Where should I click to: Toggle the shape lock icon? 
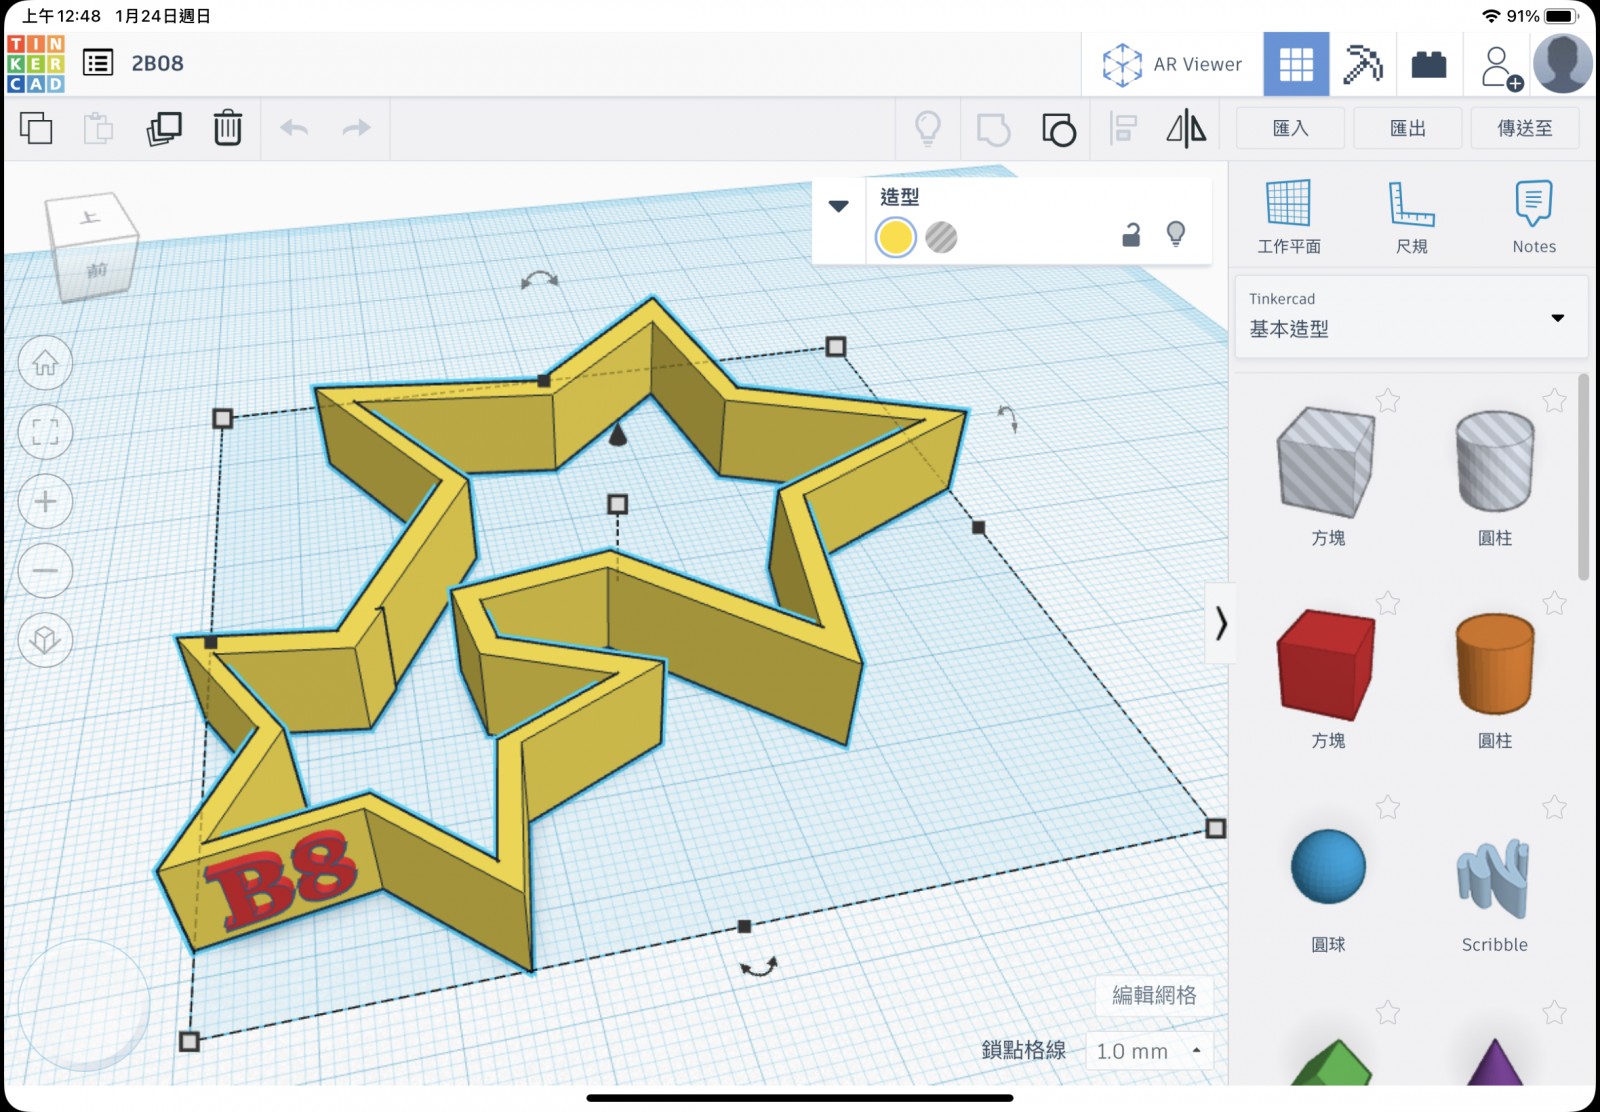coord(1131,235)
